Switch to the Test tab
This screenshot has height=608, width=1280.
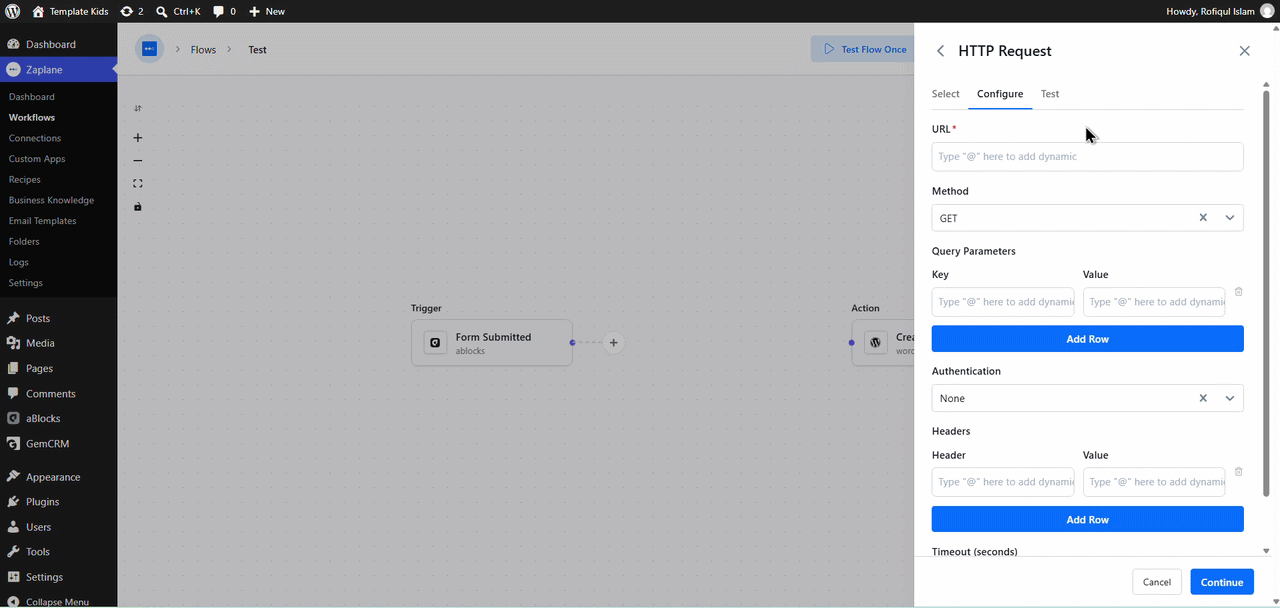pos(1049,94)
